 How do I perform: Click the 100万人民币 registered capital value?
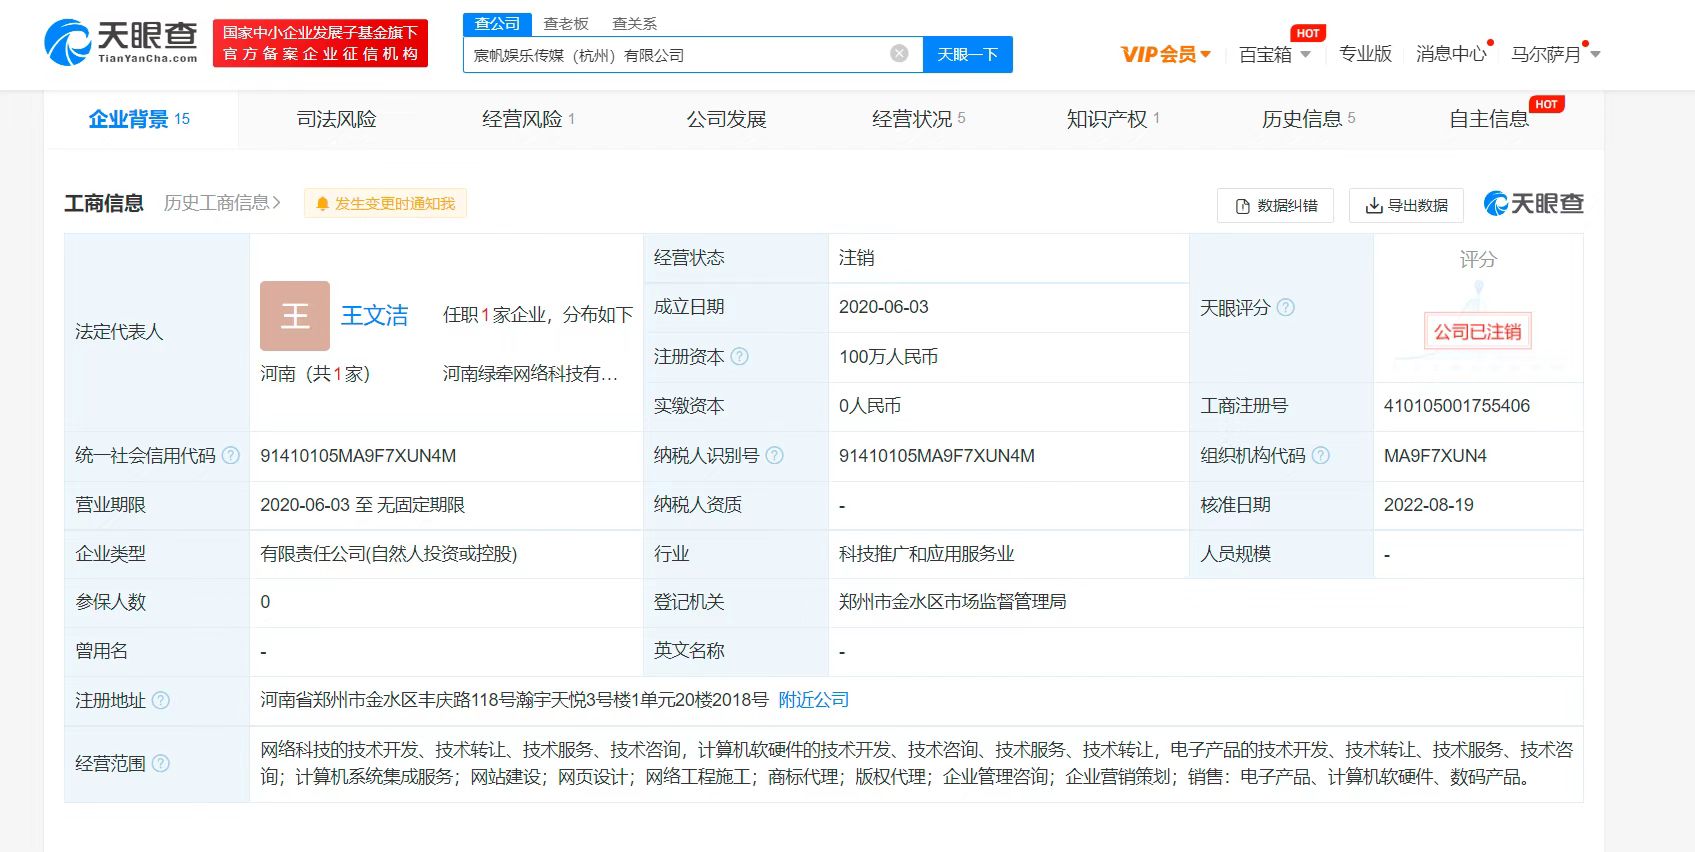tap(888, 357)
